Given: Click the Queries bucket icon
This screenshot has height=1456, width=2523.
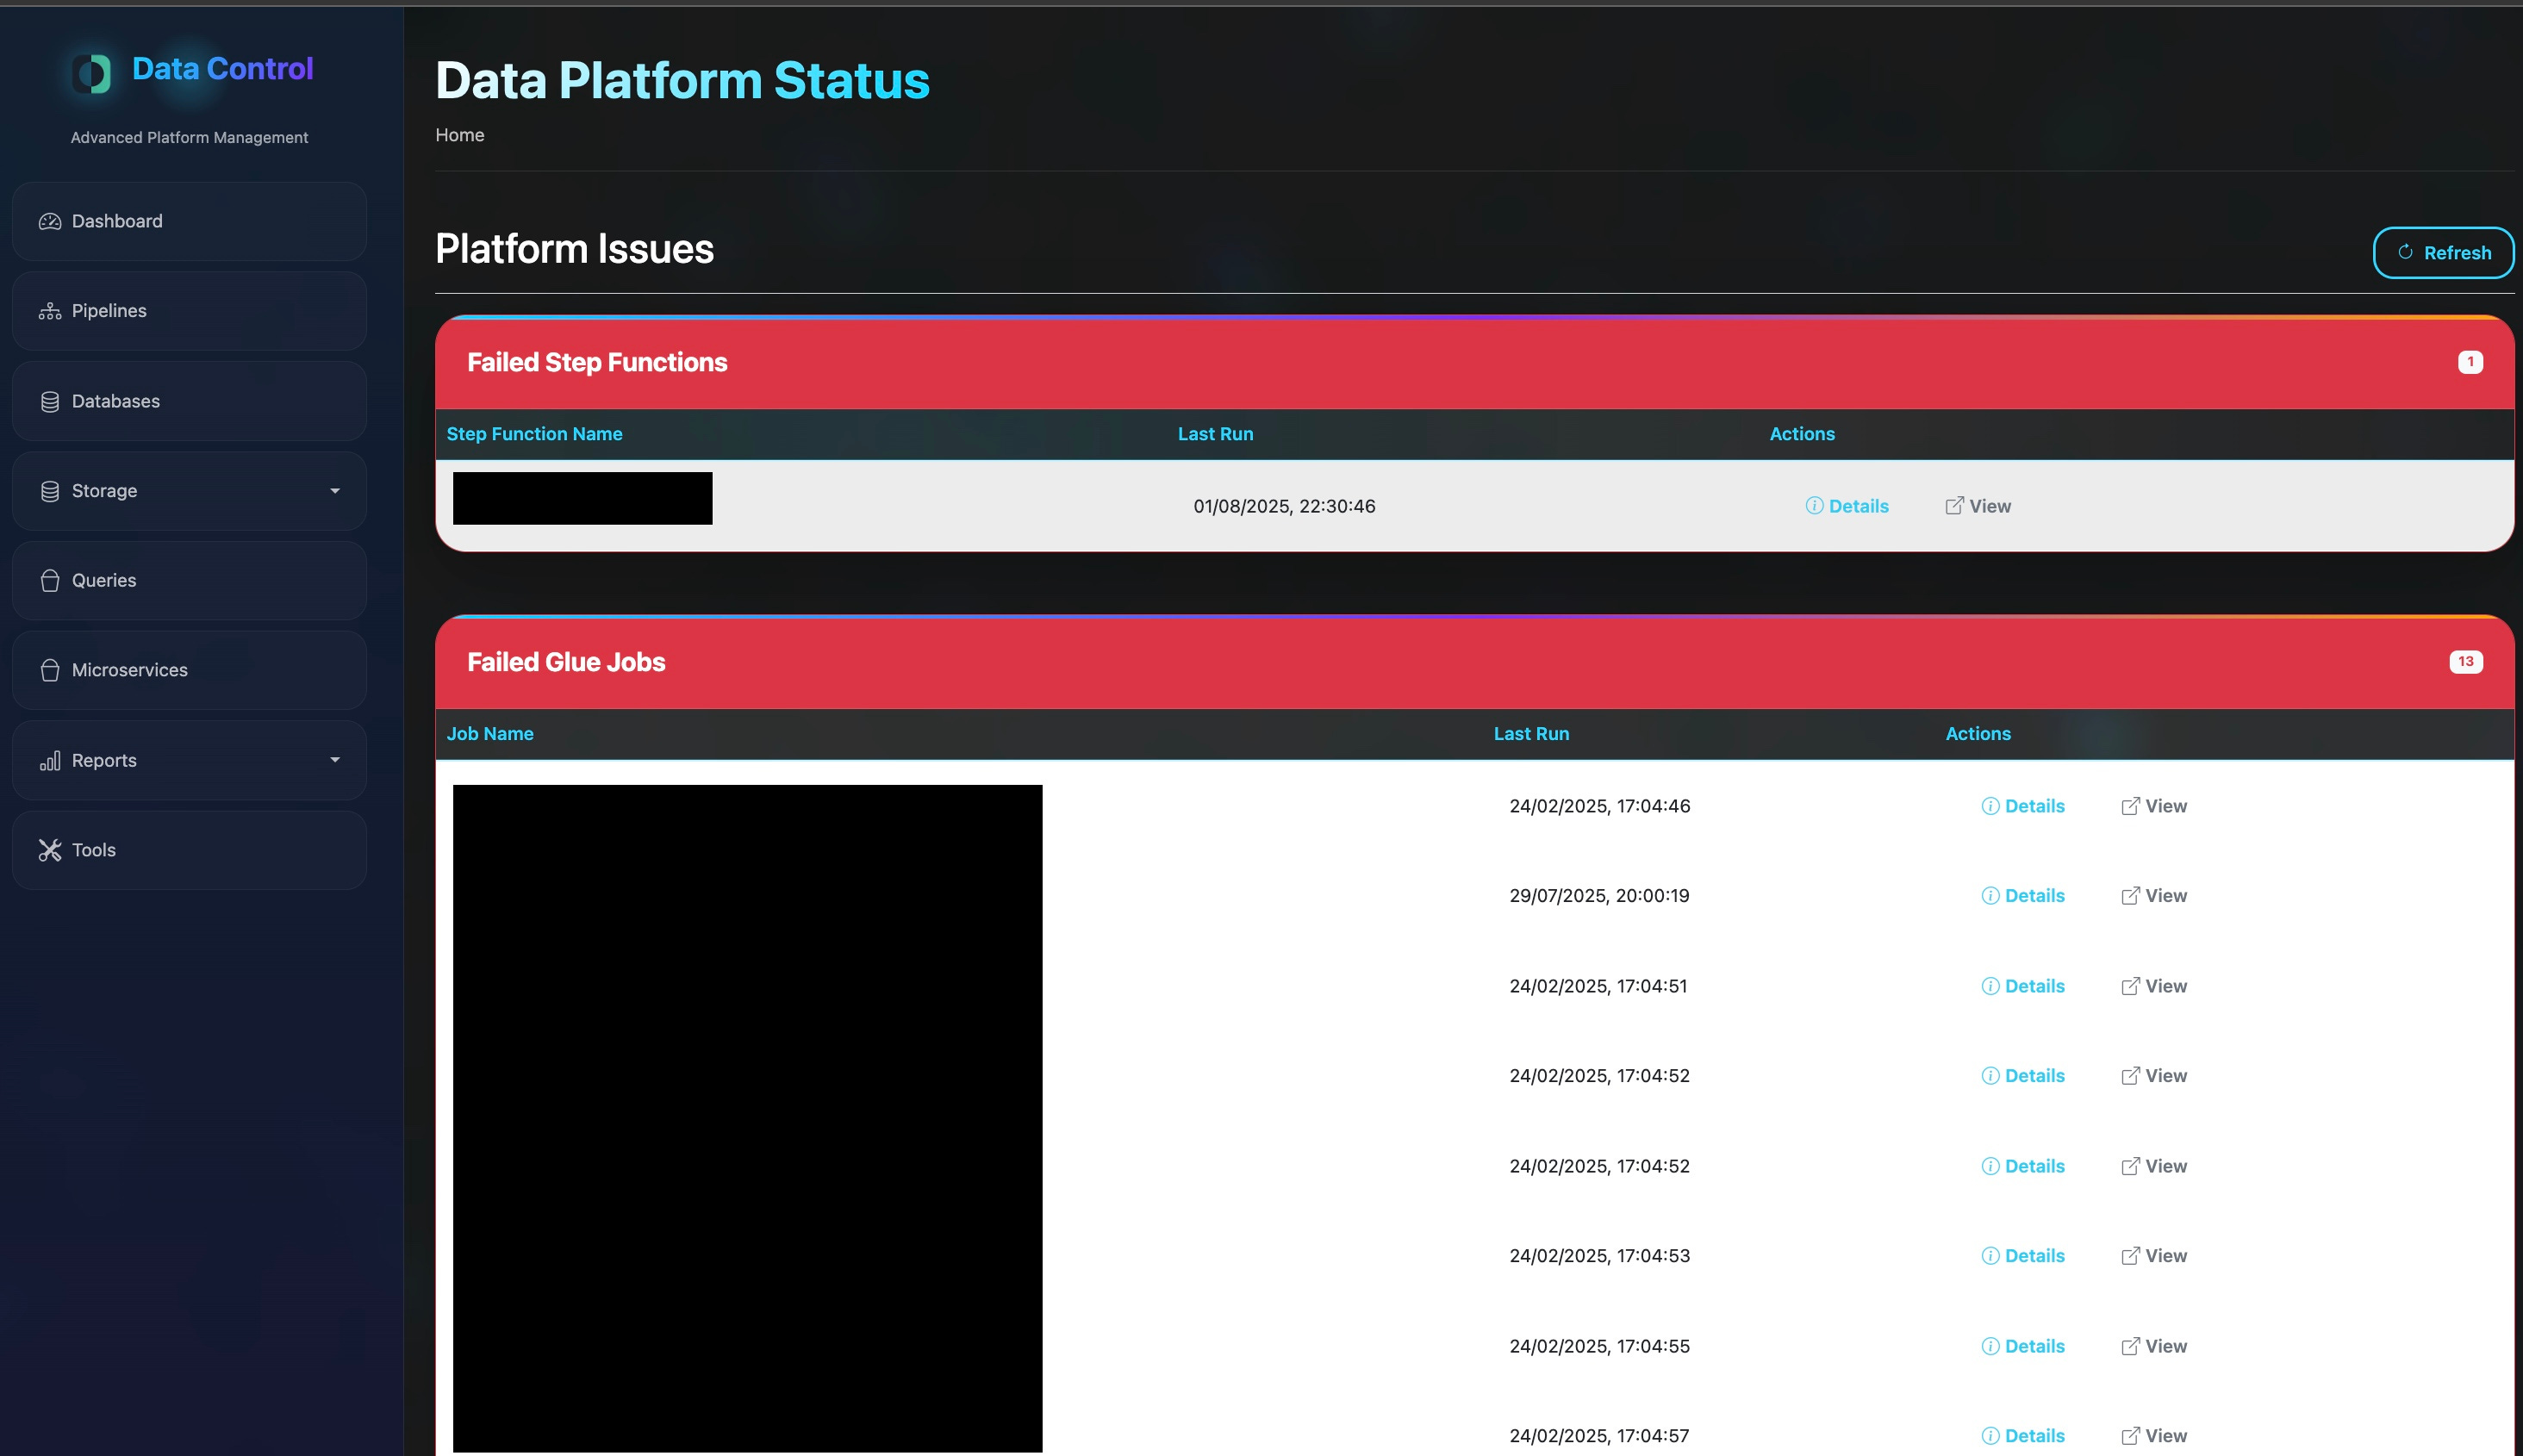Looking at the screenshot, I should 50,581.
